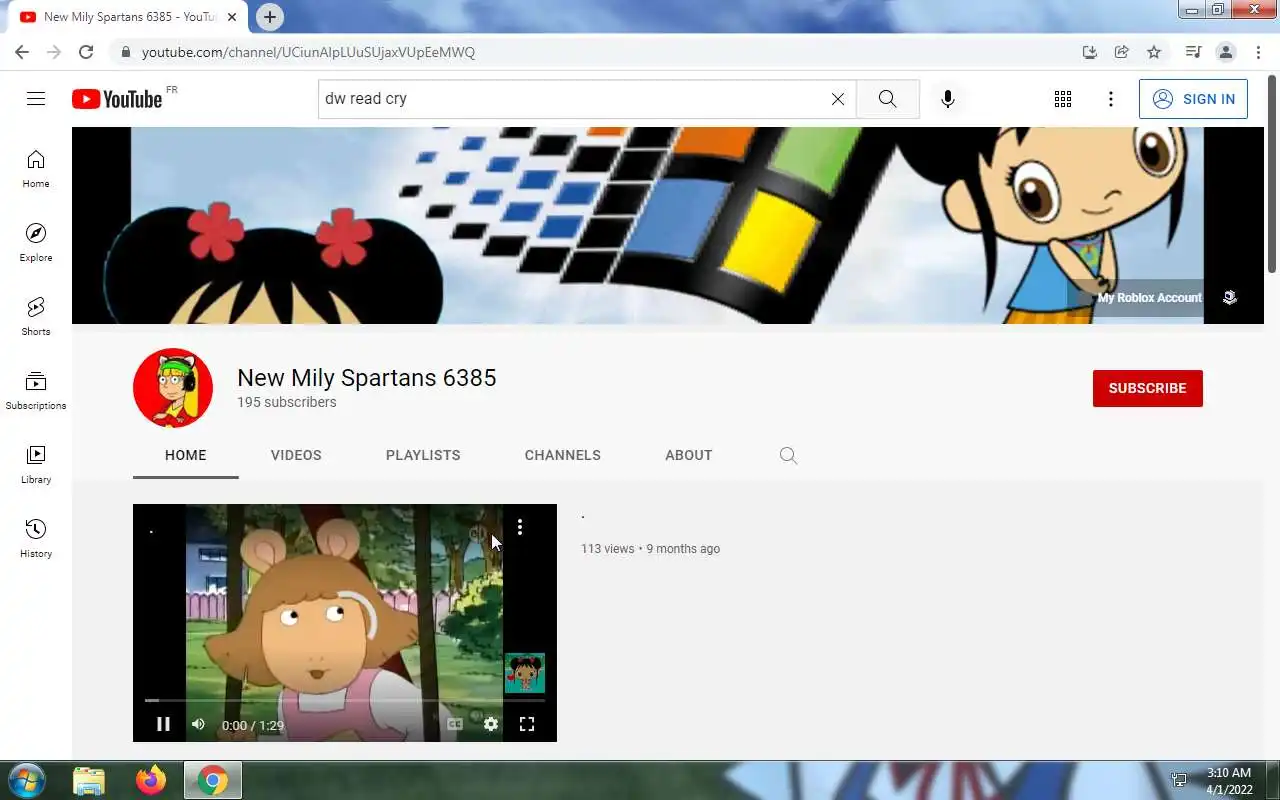Open History in the sidebar
This screenshot has width=1280, height=800.
[x=36, y=538]
